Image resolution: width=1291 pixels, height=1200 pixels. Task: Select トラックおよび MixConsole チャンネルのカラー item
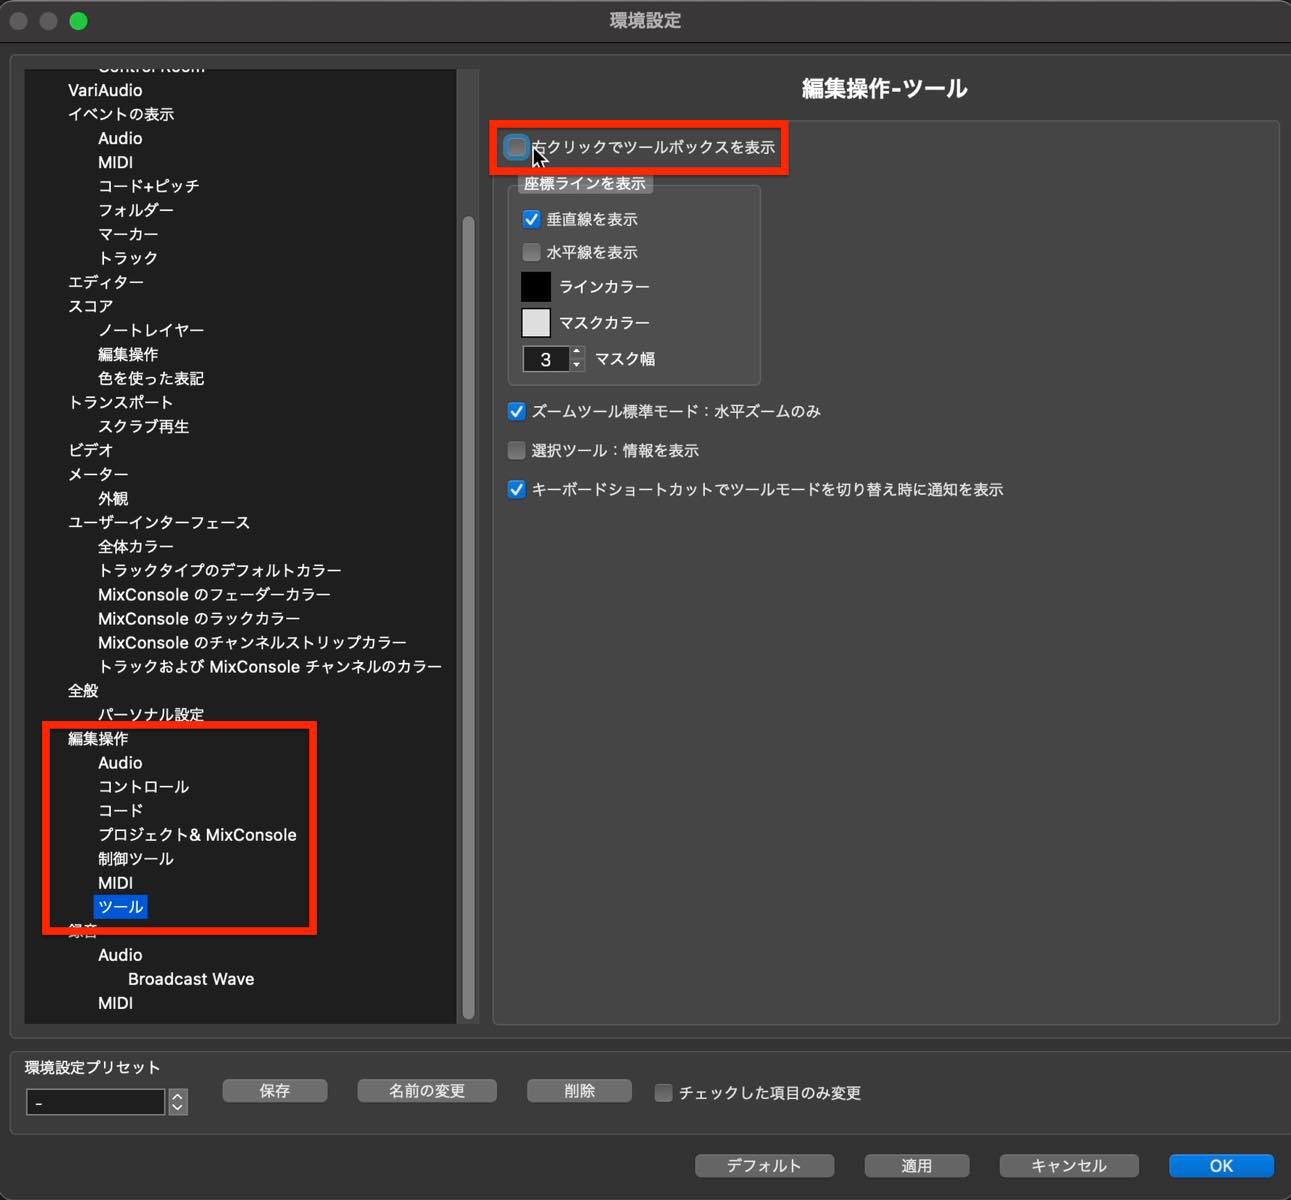[x=270, y=666]
